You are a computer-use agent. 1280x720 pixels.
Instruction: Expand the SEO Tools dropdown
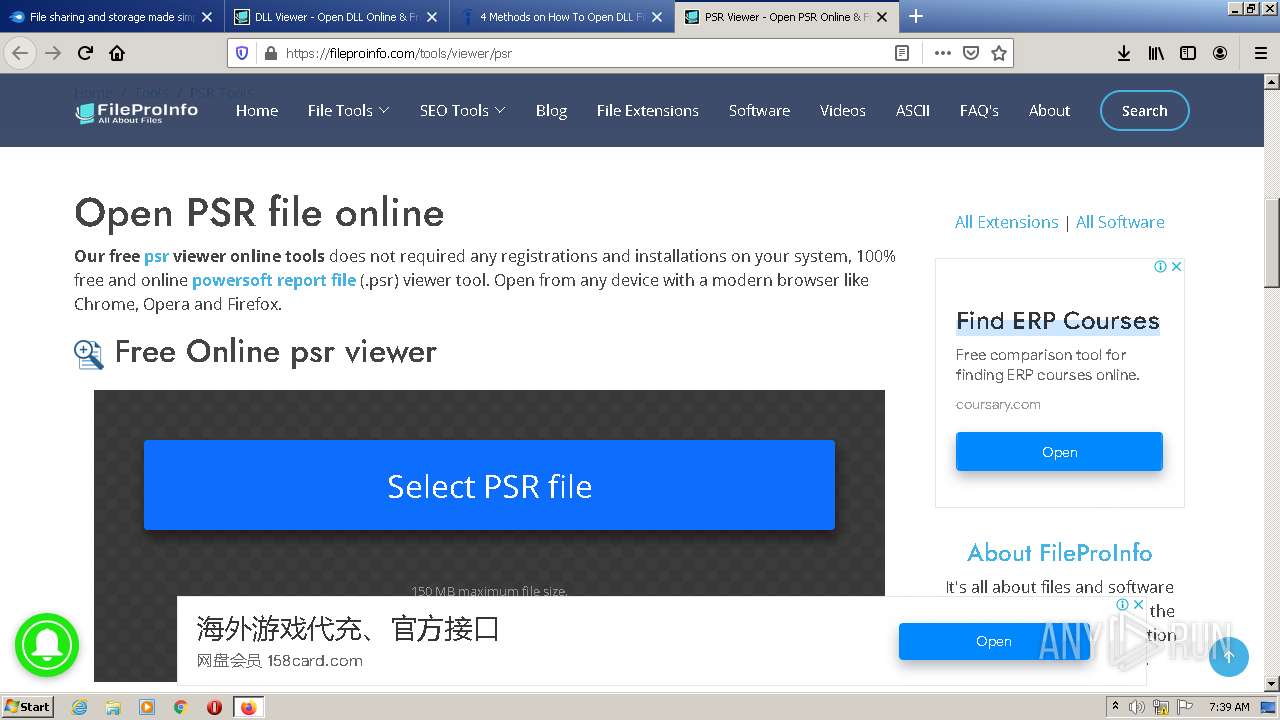462,111
